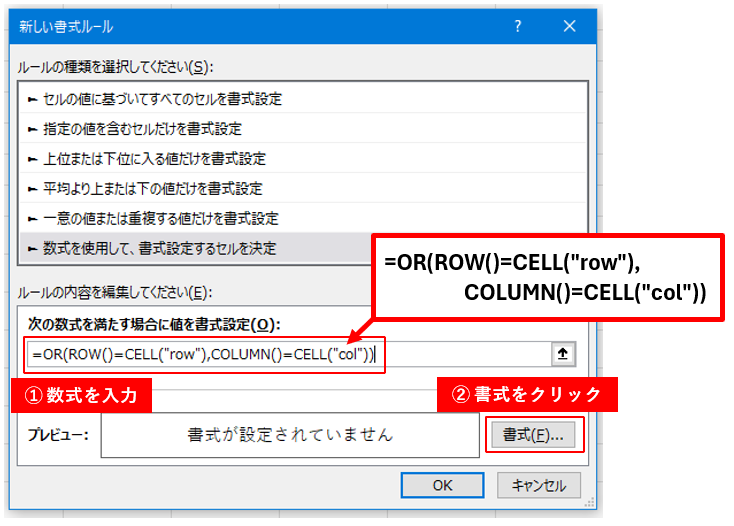Click the ルールの種類を選択してください(S) label
This screenshot has width=734, height=526.
pyautogui.click(x=116, y=67)
